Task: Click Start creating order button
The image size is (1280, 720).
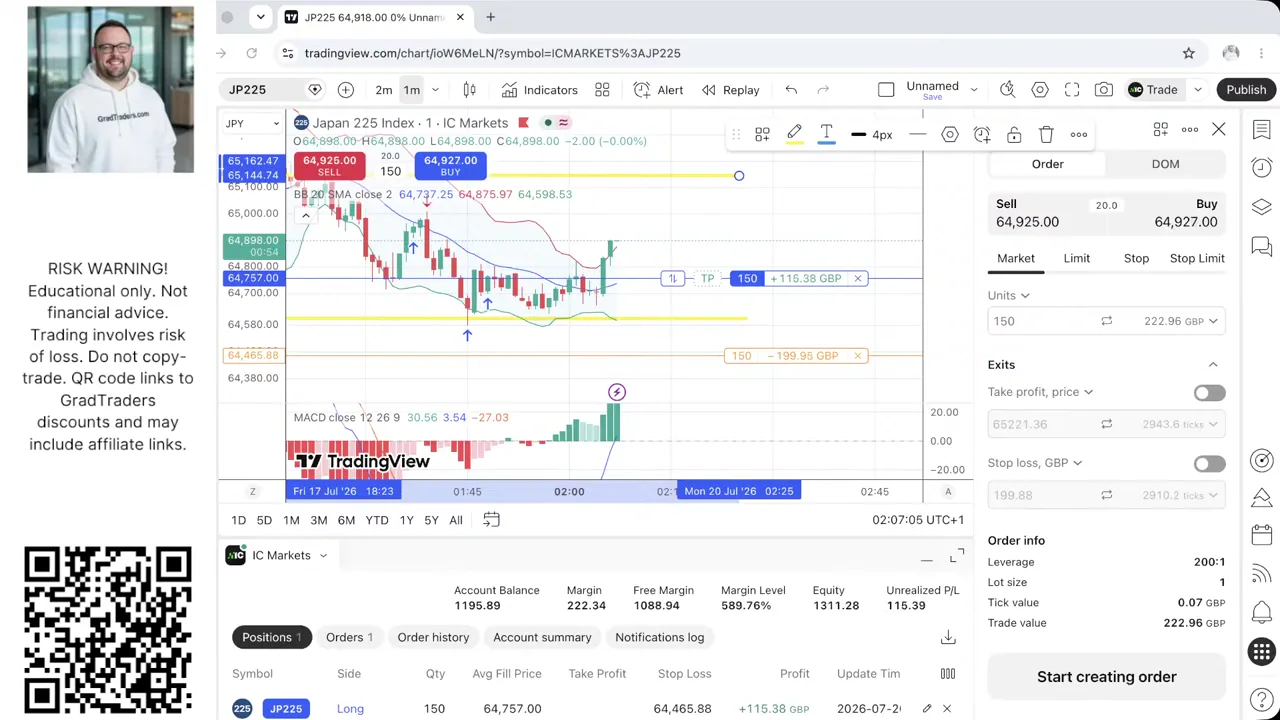Action: click(x=1106, y=677)
